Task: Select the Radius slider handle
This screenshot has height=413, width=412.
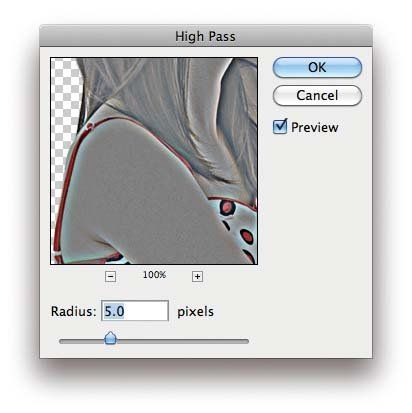Action: (x=110, y=338)
